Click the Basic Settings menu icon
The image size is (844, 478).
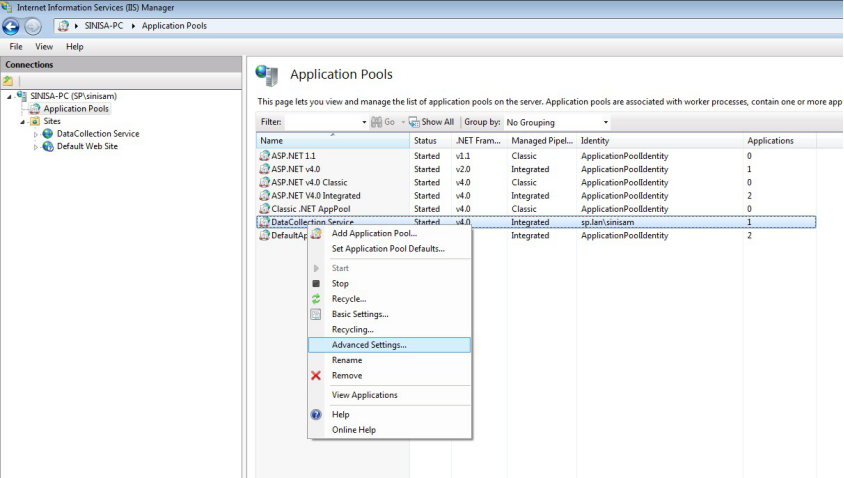(x=316, y=314)
